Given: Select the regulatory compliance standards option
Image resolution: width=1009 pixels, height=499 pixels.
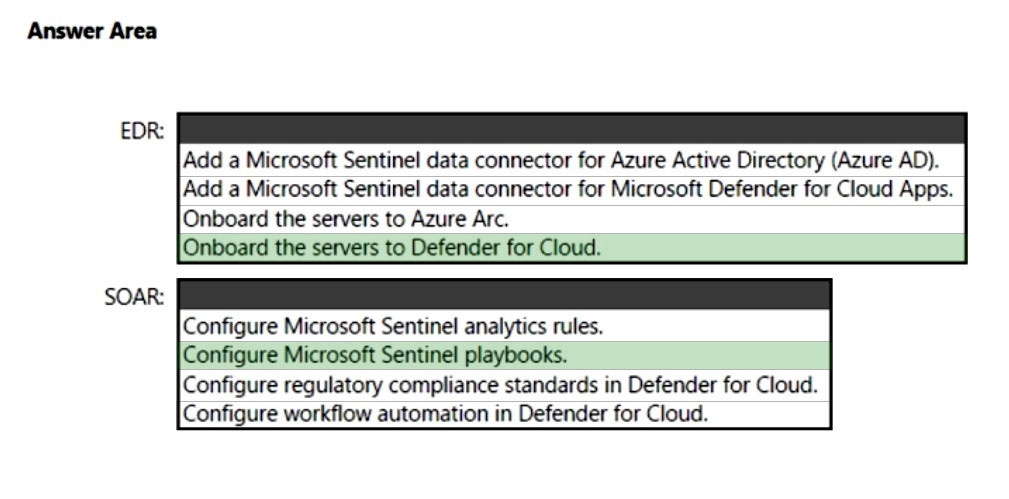Looking at the screenshot, I should [500, 384].
